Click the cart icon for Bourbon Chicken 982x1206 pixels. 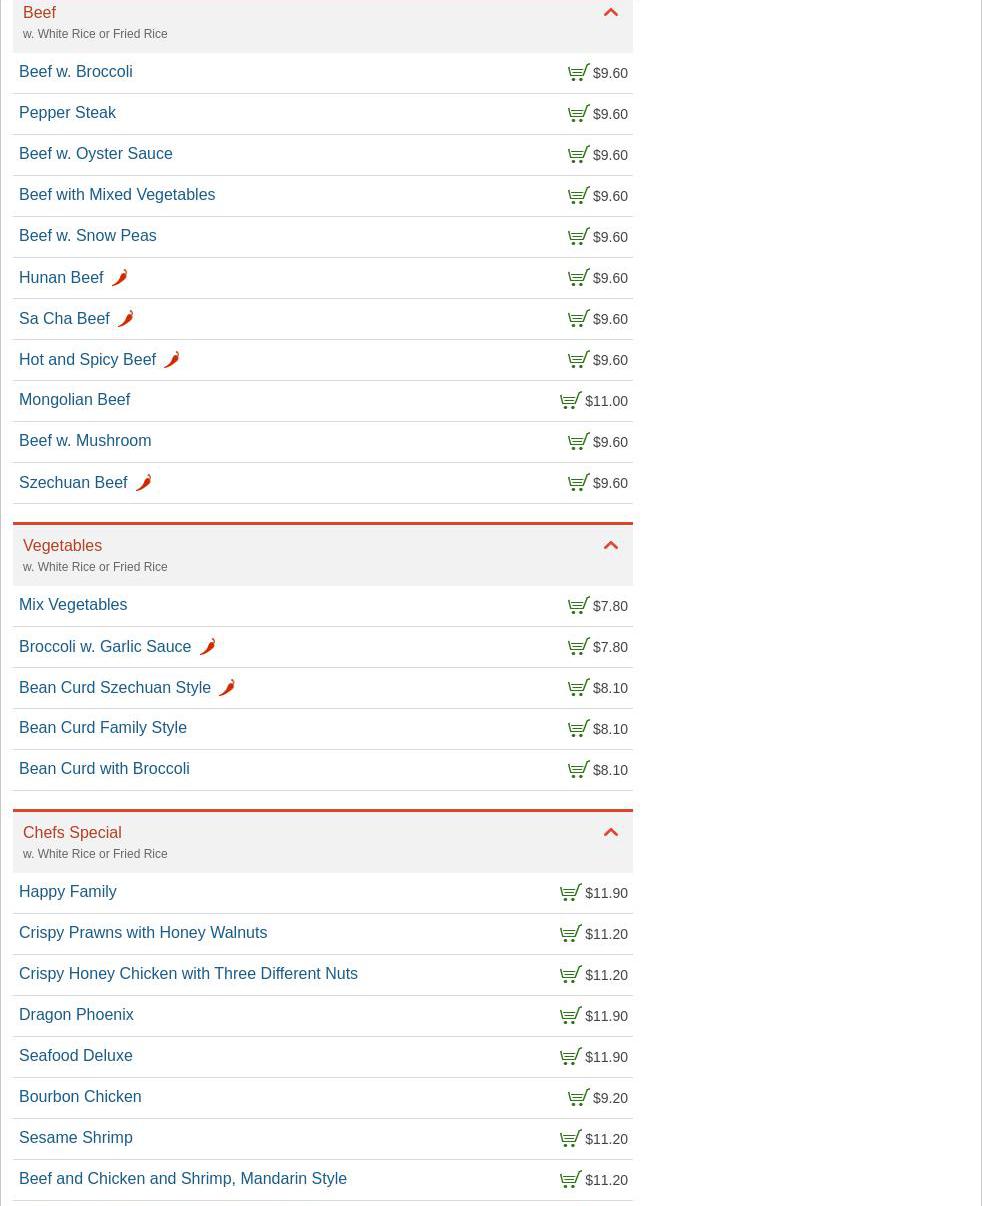pos(578,1098)
